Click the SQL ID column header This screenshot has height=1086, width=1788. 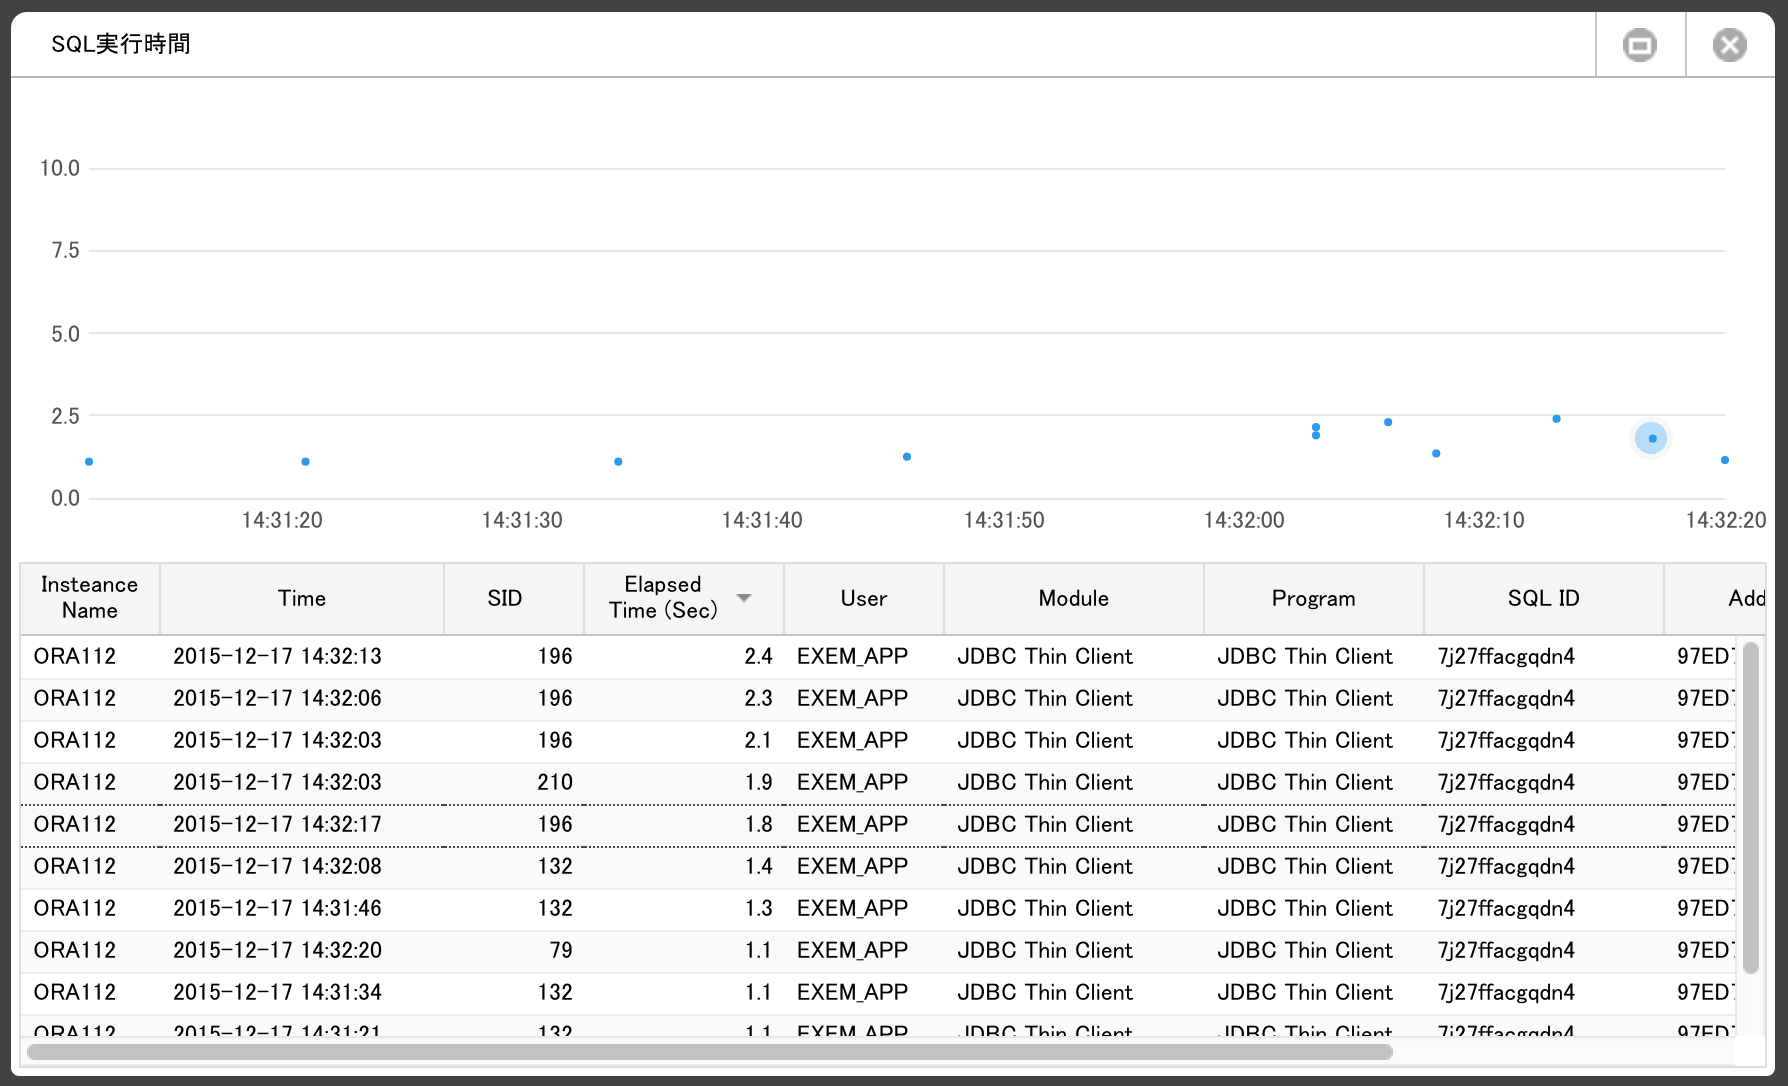[1544, 598]
